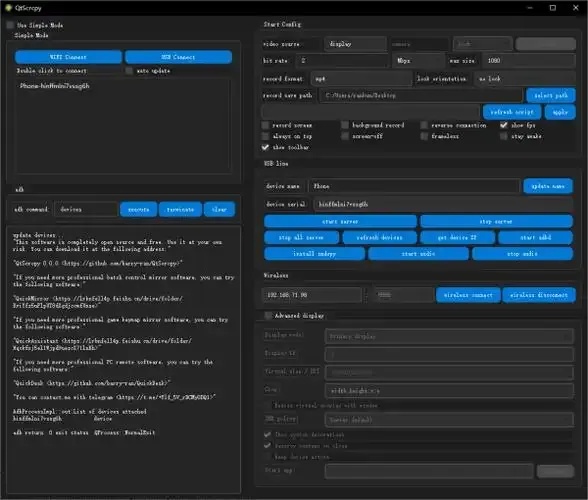Click the wireless connect button
This screenshot has height=500, width=588.
pyautogui.click(x=468, y=295)
